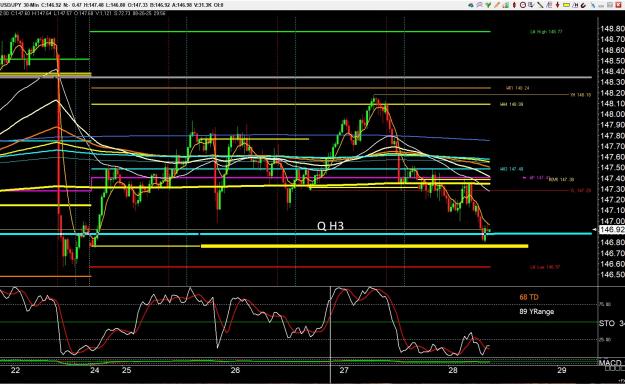Viewport: 625px width, 384px height.
Task: Click the cyan MID 147.48 level label
Action: (511, 169)
